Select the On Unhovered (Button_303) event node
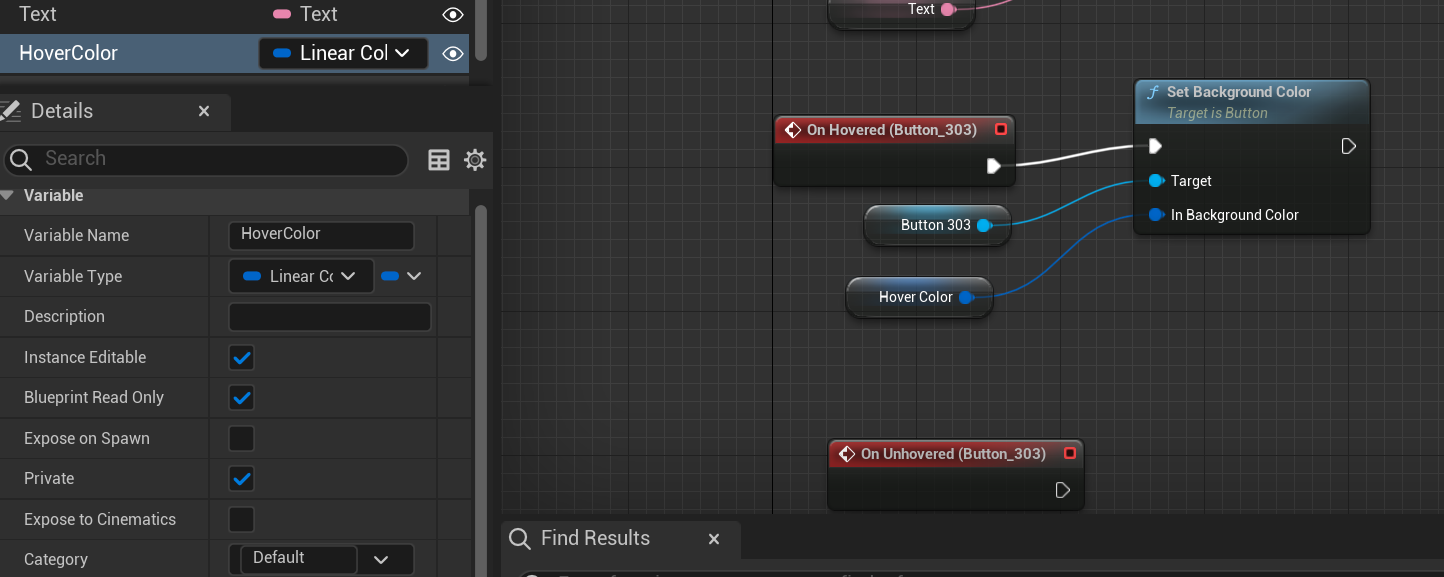The image size is (1444, 577). click(x=956, y=474)
